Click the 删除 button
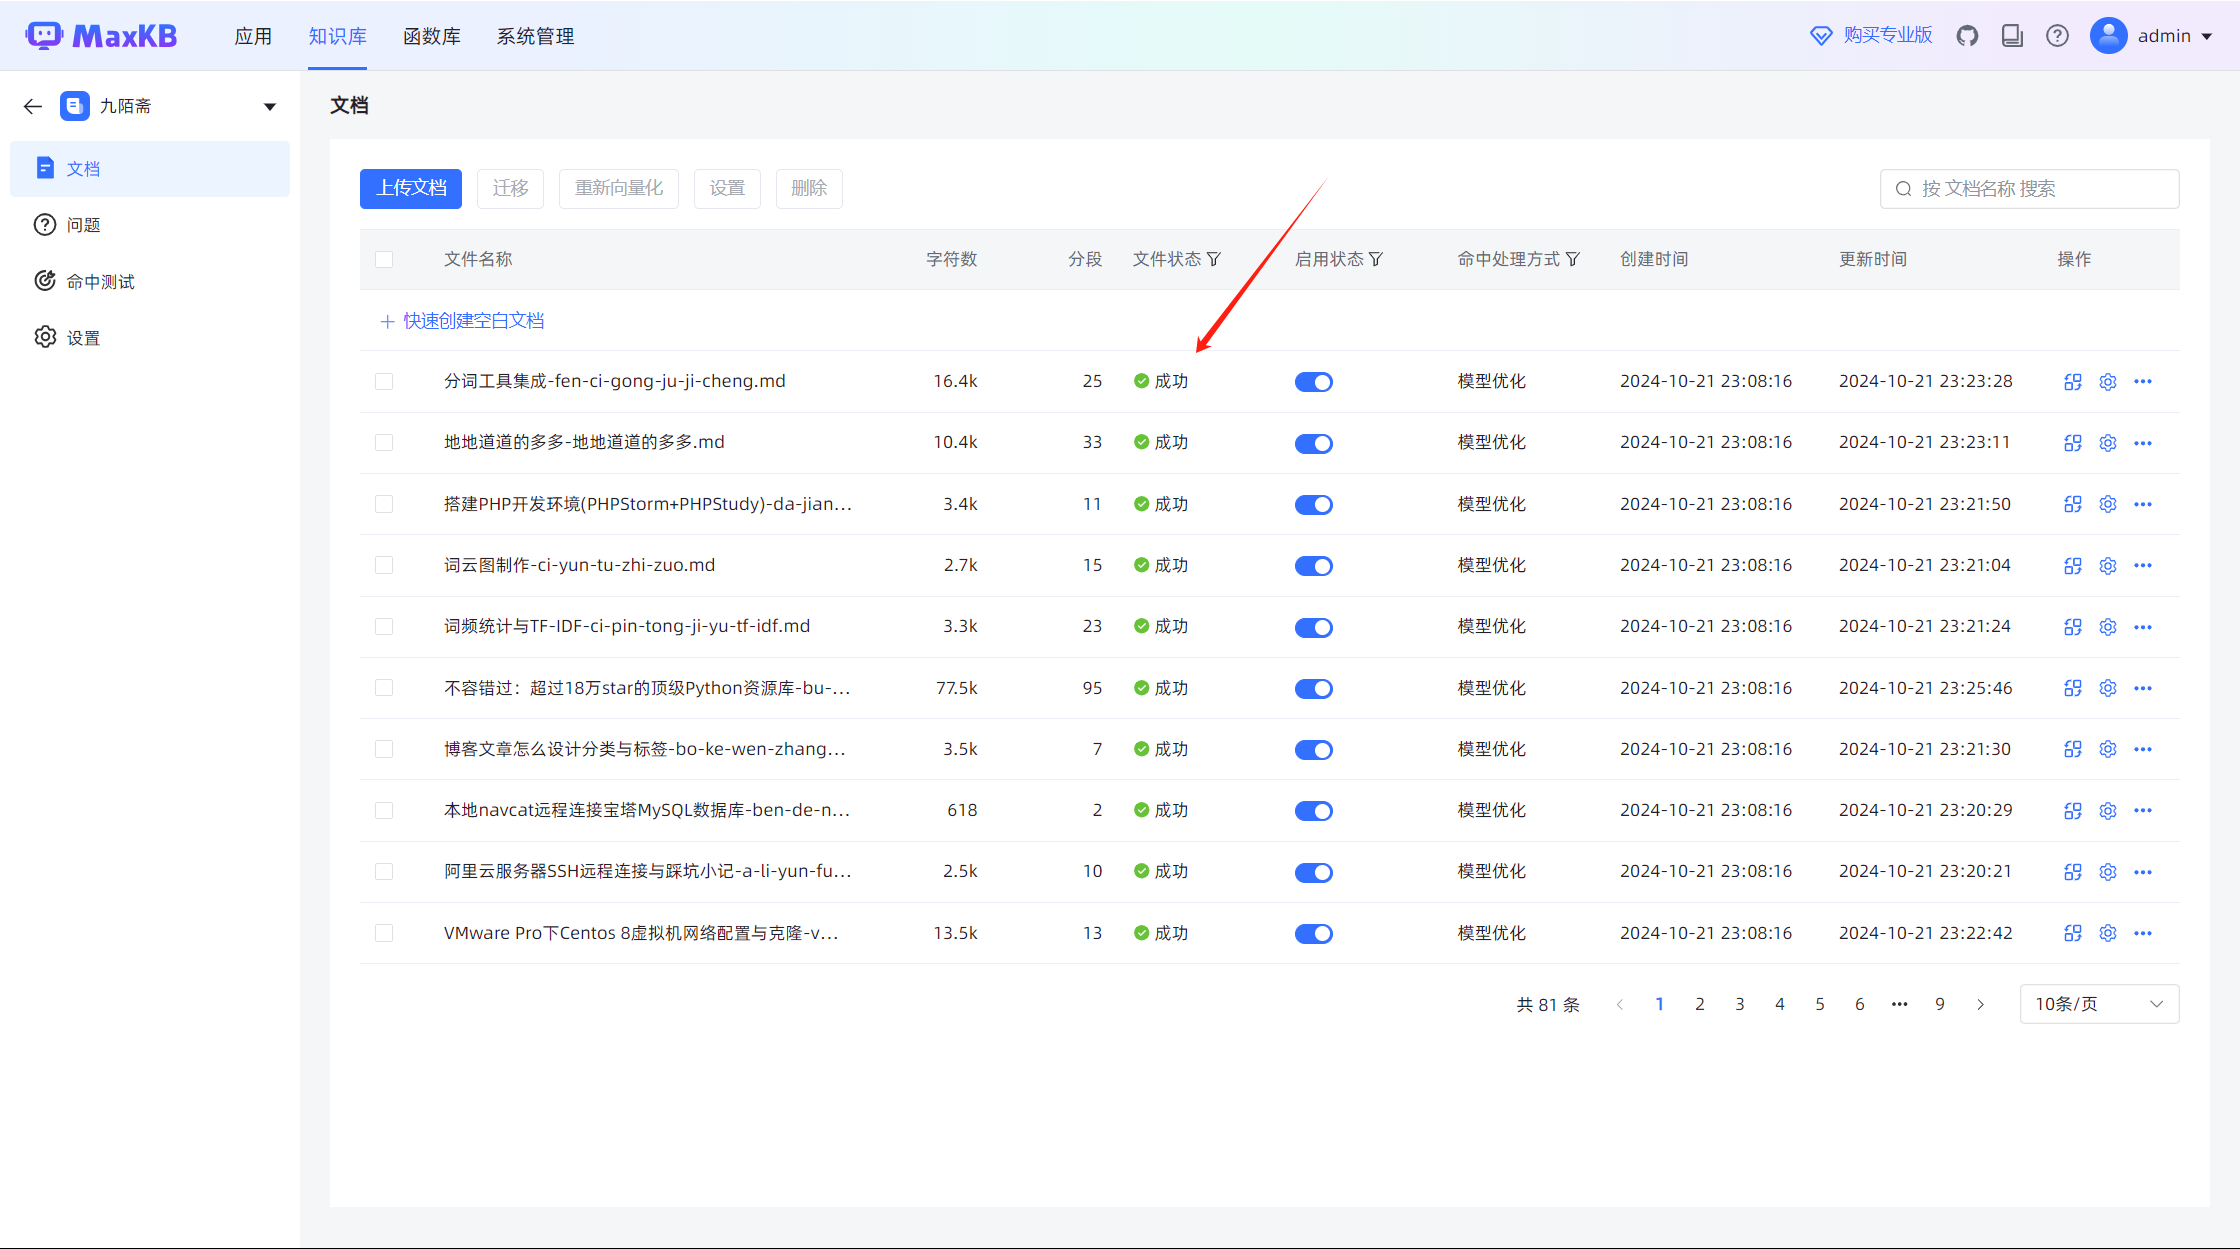 coord(809,188)
